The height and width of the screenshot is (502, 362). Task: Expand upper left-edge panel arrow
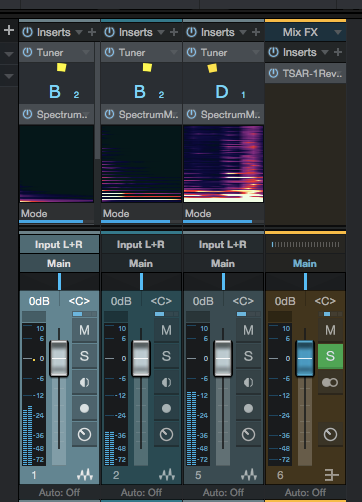click(x=9, y=54)
